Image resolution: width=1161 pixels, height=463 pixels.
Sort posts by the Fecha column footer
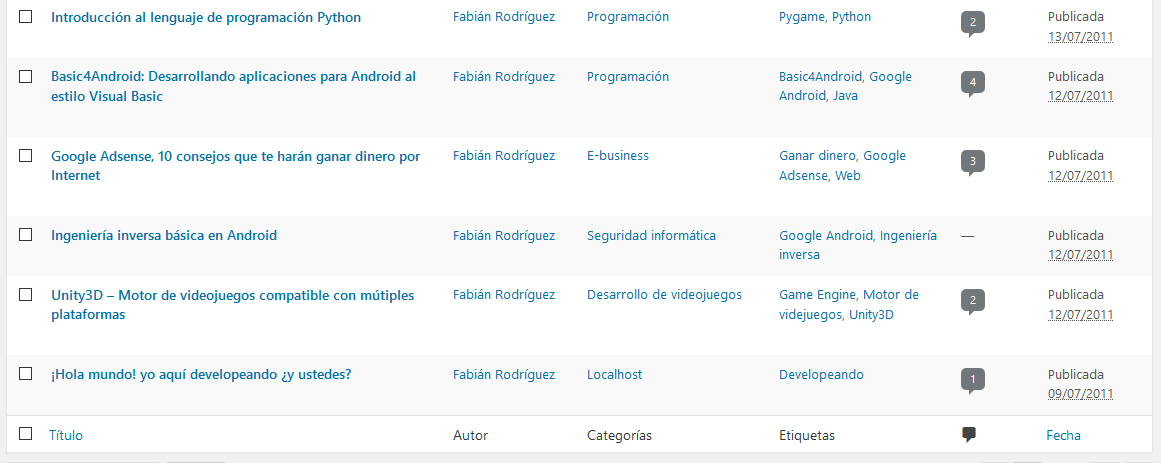tap(1063, 436)
